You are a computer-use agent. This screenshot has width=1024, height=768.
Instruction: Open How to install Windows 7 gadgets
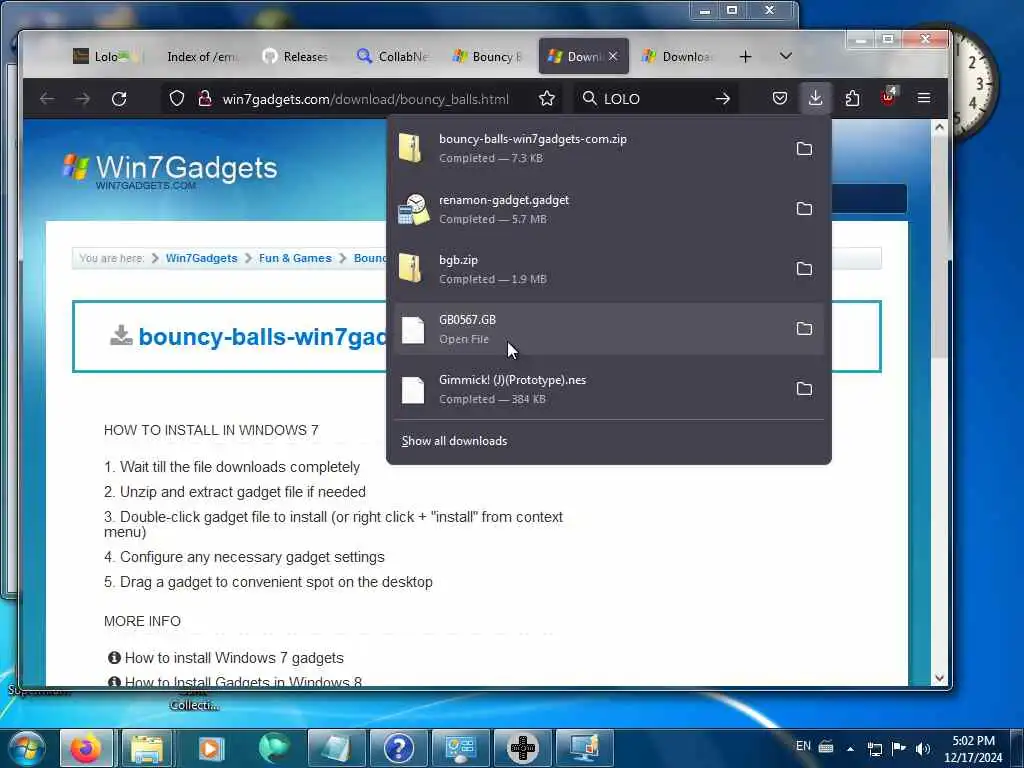click(234, 658)
